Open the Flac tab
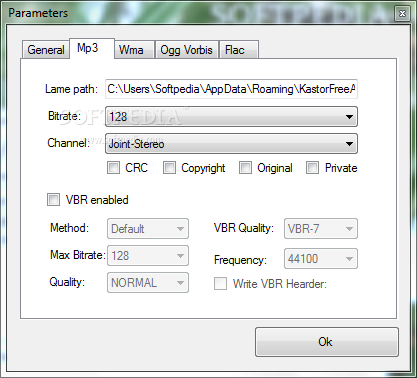This screenshot has height=378, width=417. click(239, 50)
